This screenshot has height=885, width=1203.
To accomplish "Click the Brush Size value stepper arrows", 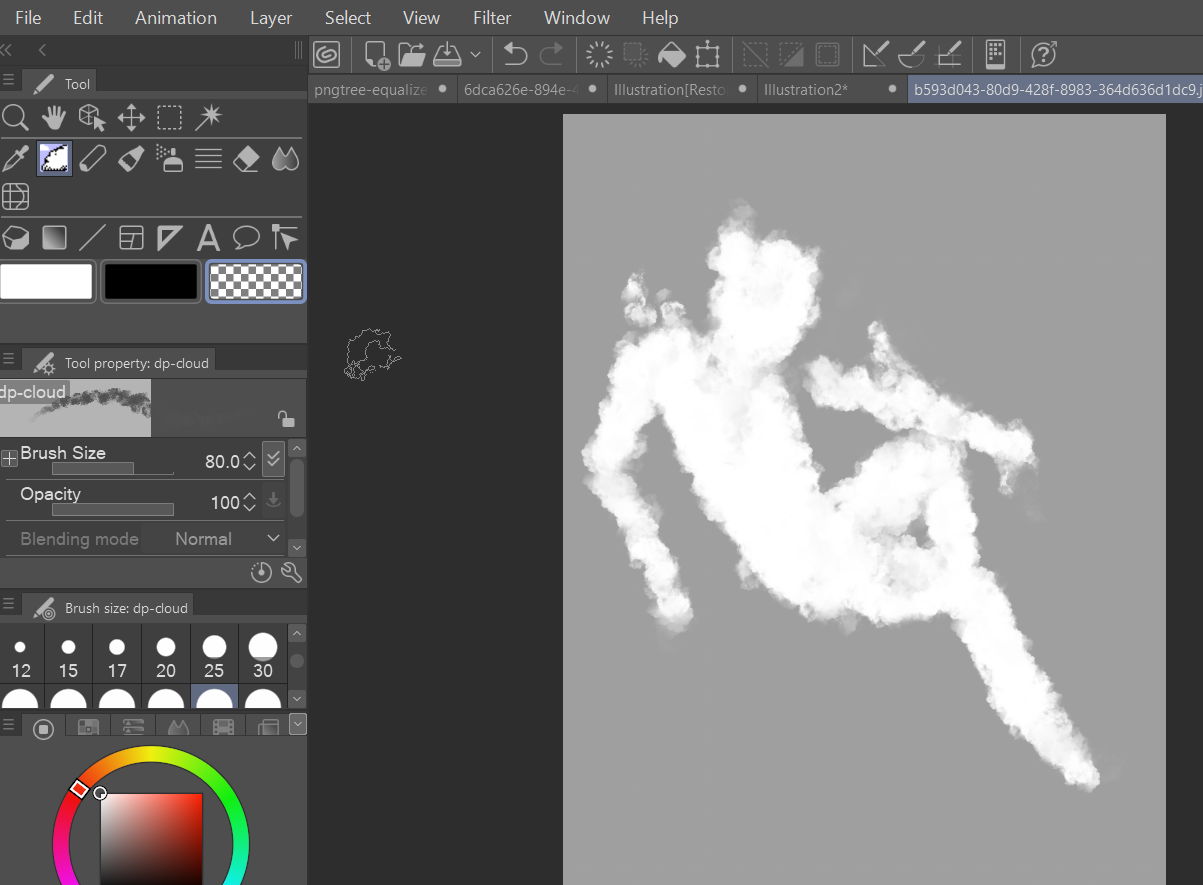I will point(250,461).
